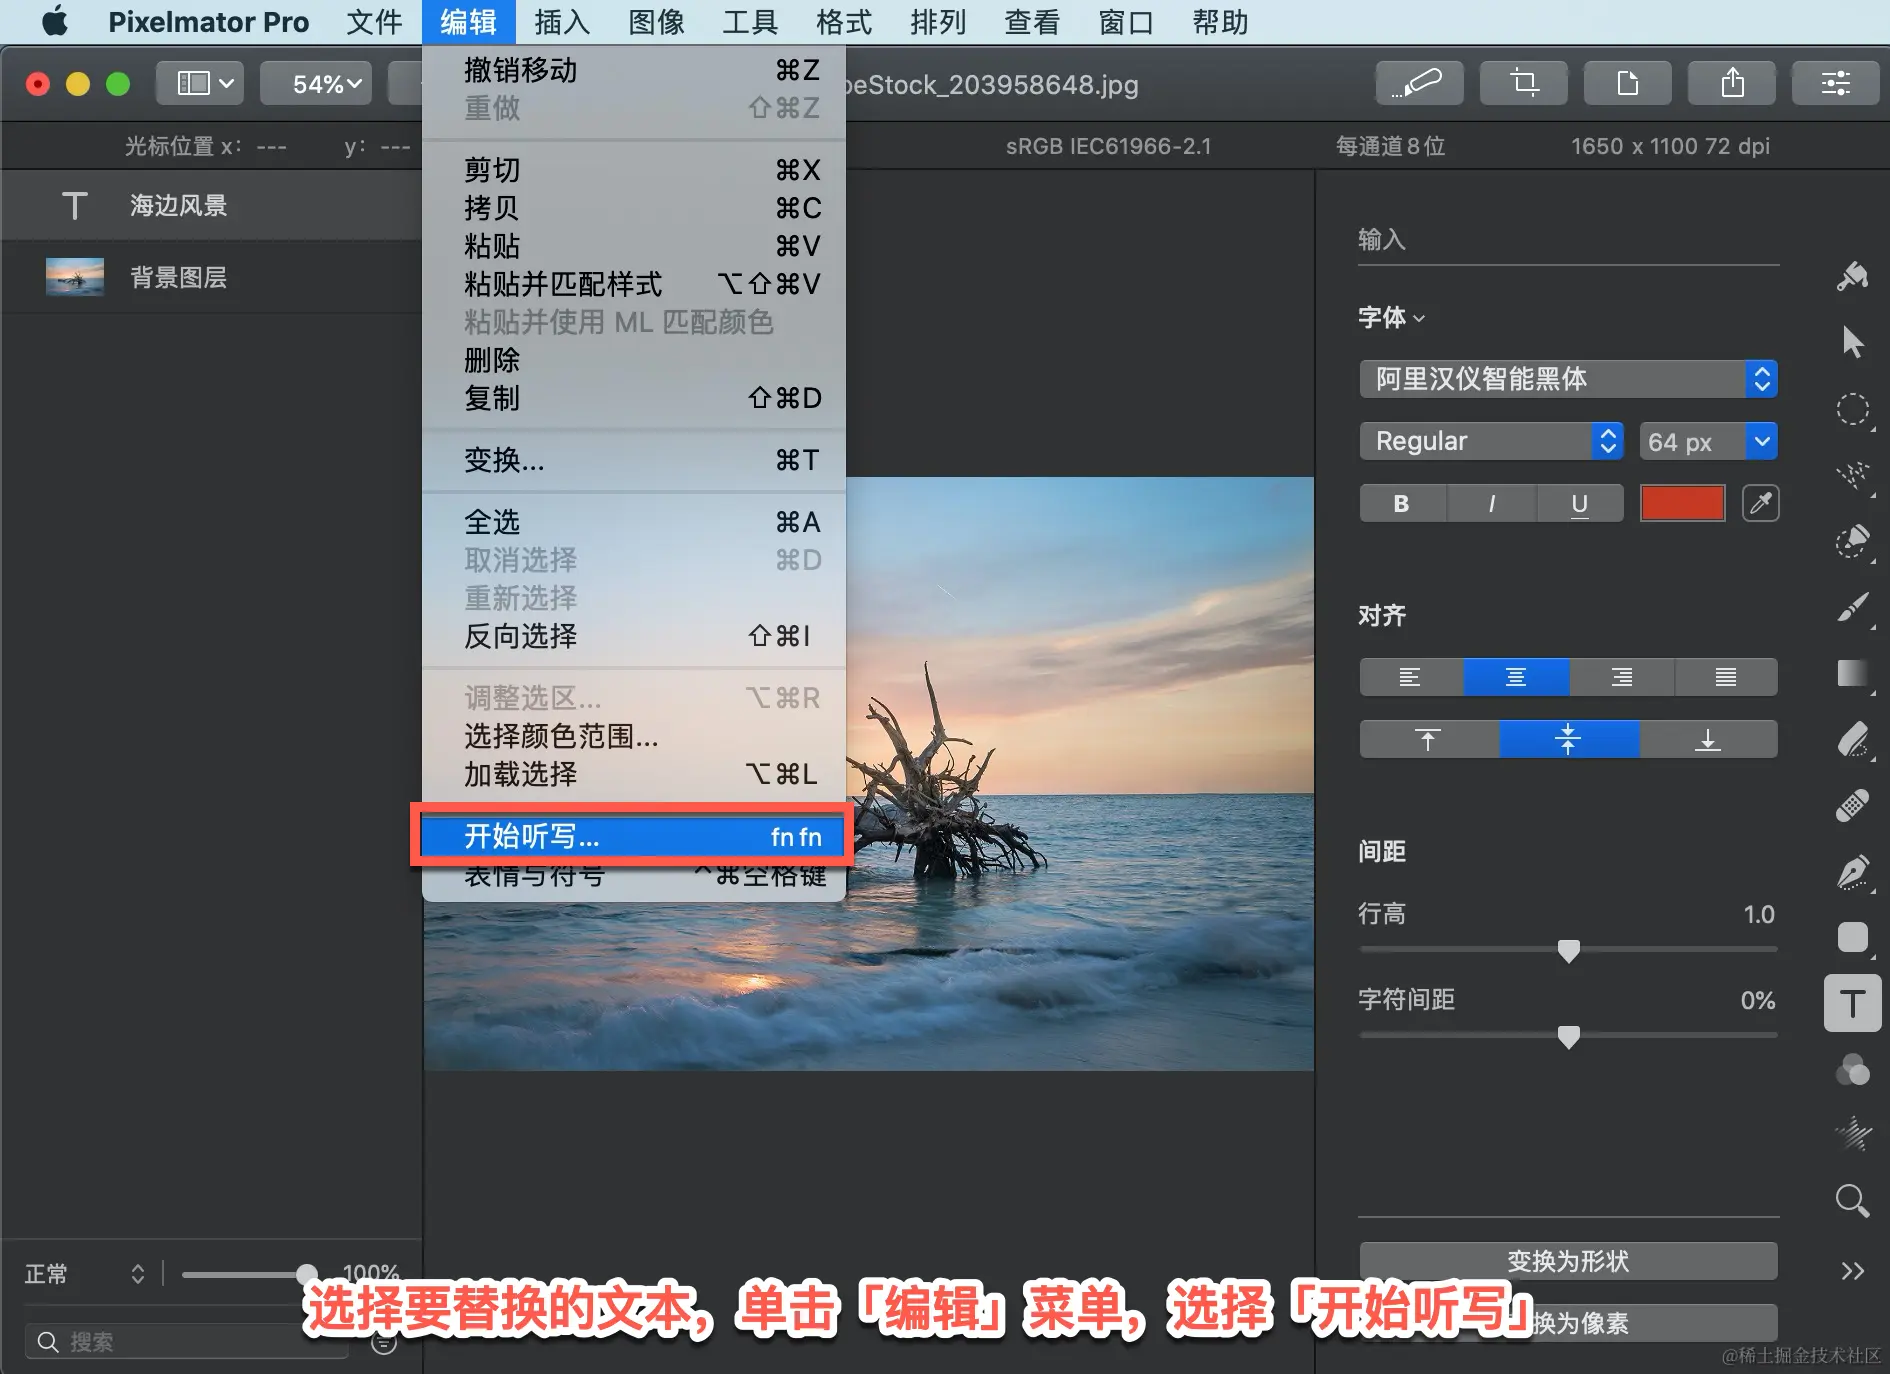Viewport: 1890px width, 1374px height.
Task: Click the Share toolbar button
Action: [x=1732, y=83]
